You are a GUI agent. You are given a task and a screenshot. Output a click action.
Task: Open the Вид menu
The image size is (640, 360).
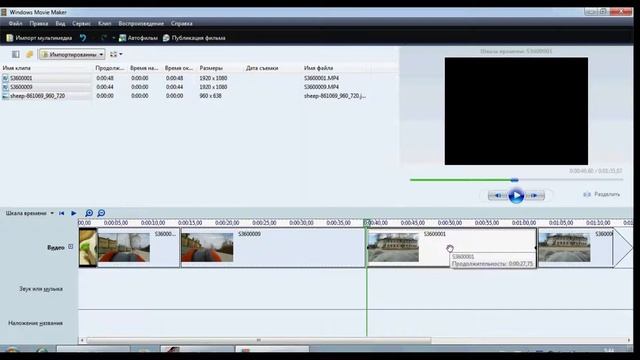pyautogui.click(x=60, y=23)
